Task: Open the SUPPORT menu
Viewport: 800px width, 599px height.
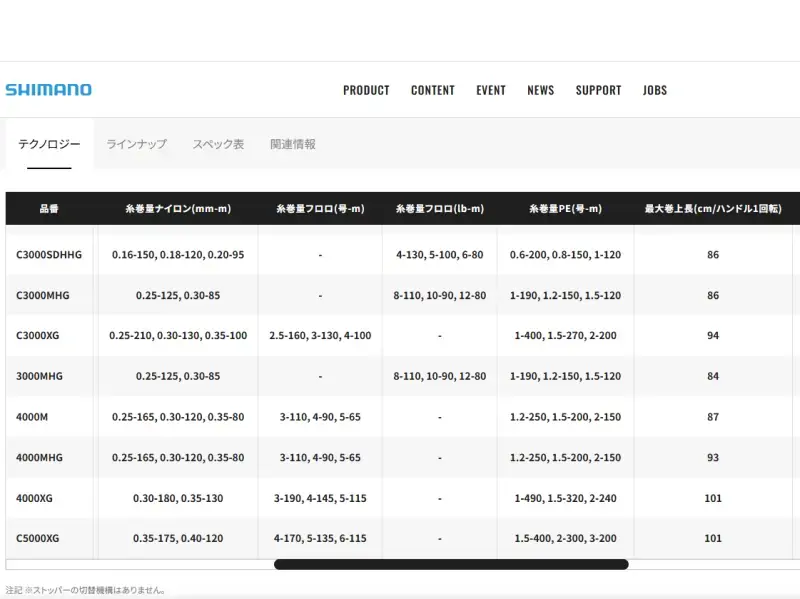Action: [598, 90]
